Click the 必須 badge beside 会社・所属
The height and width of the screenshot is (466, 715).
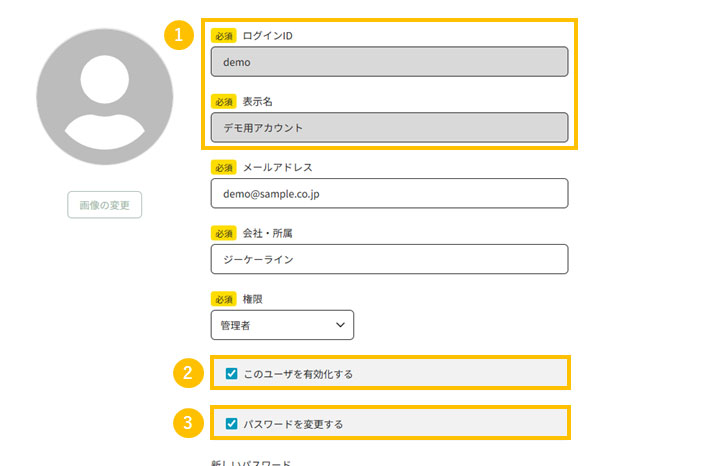[x=223, y=233]
